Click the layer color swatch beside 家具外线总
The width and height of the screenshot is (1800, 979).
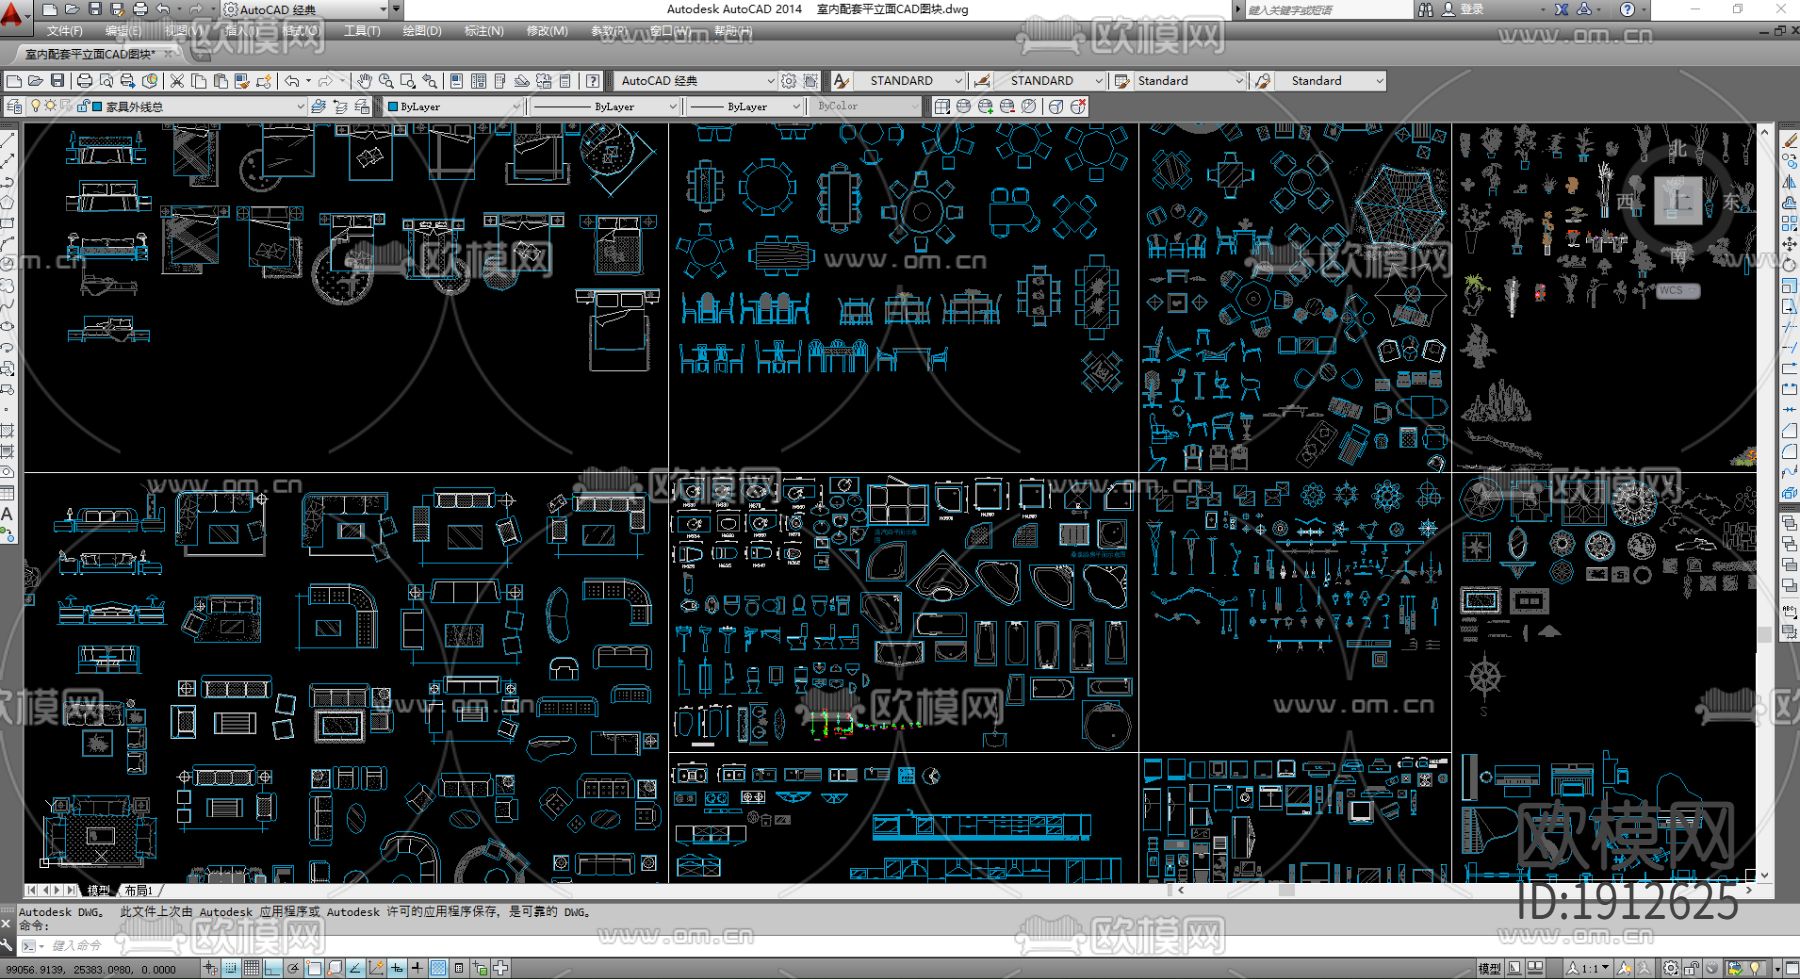click(97, 106)
